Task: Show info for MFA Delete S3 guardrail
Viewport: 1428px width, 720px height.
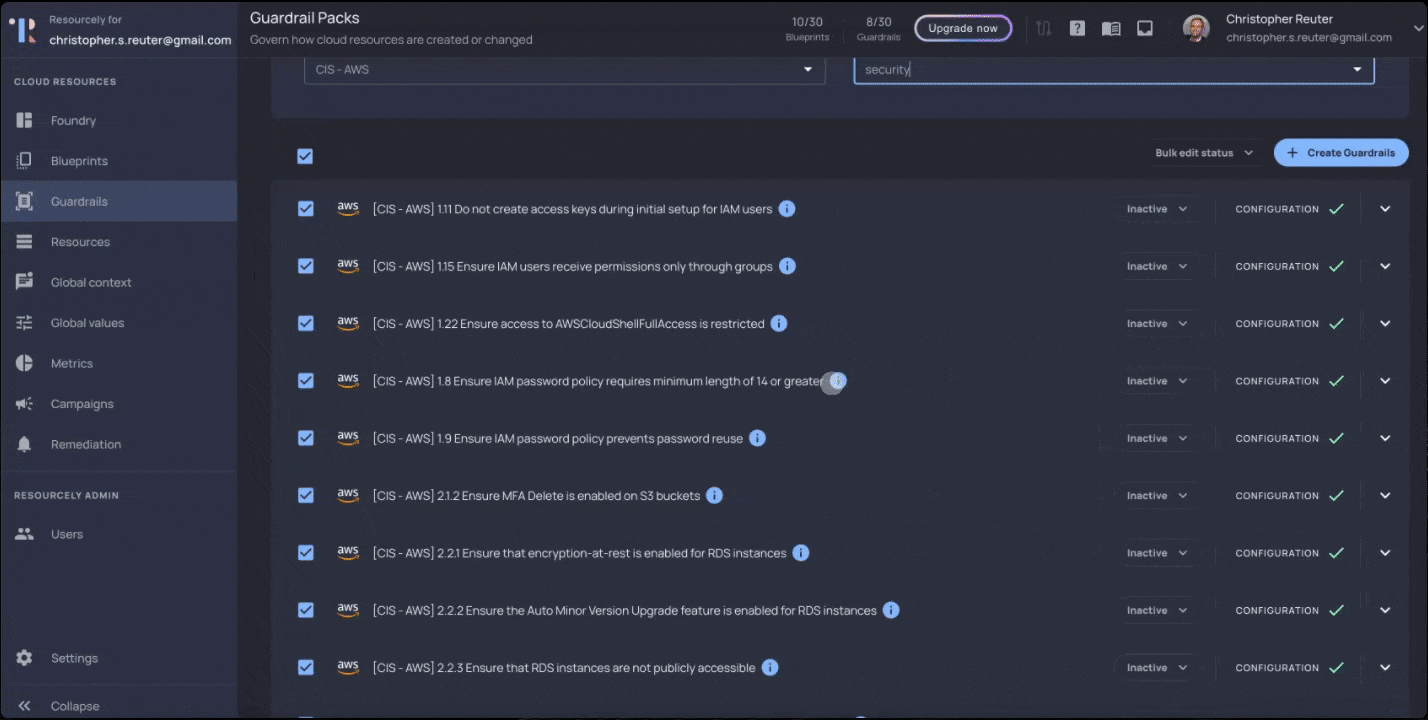Action: [714, 496]
